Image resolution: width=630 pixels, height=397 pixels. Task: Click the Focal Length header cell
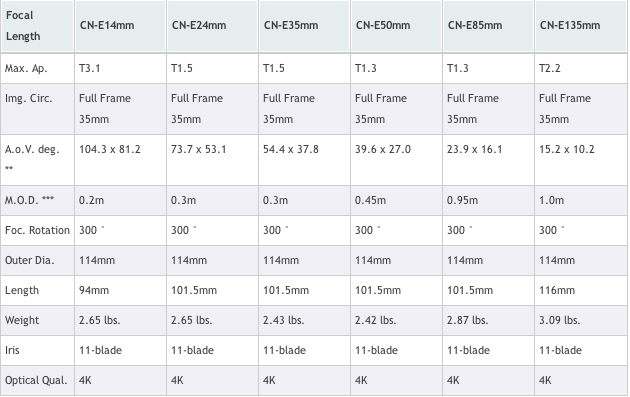pos(37,26)
